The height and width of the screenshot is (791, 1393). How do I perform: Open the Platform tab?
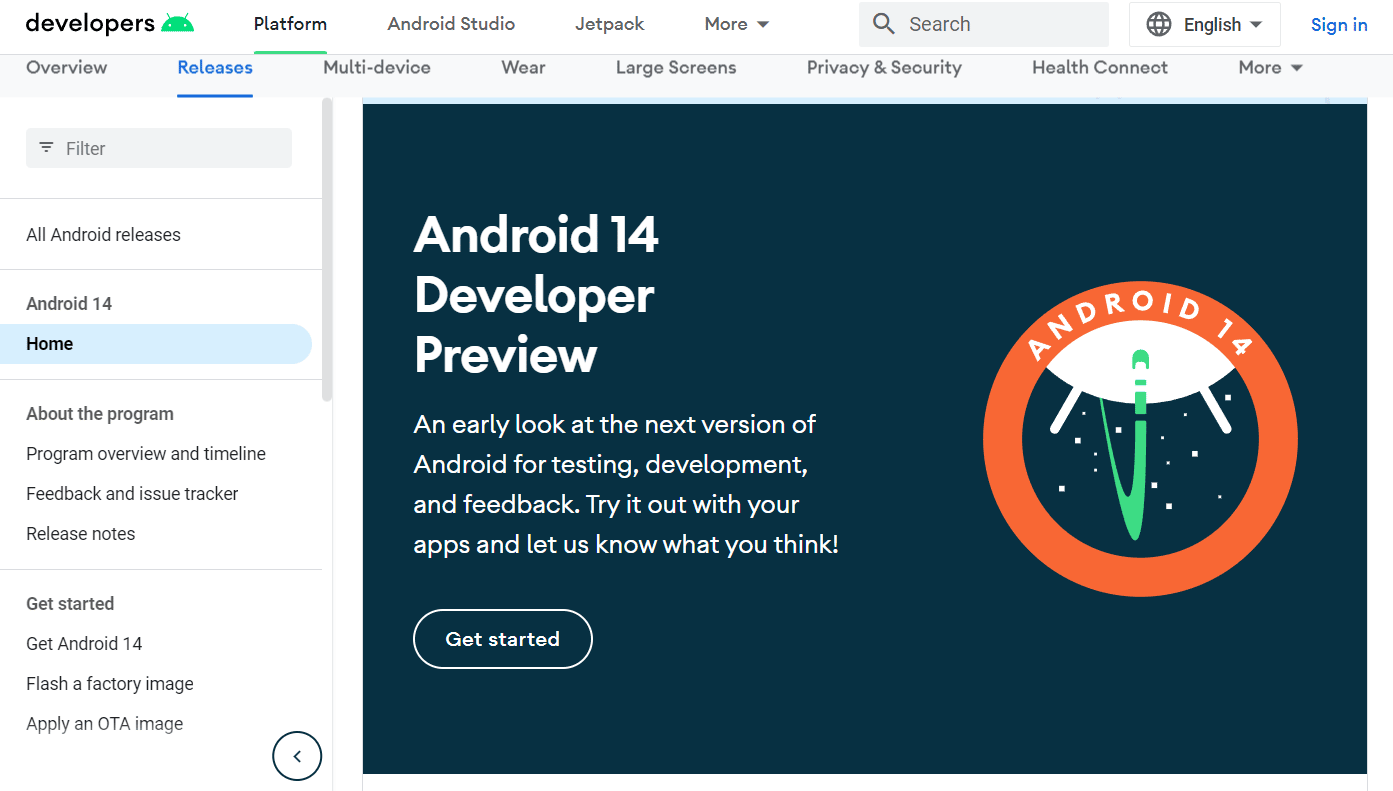point(290,24)
